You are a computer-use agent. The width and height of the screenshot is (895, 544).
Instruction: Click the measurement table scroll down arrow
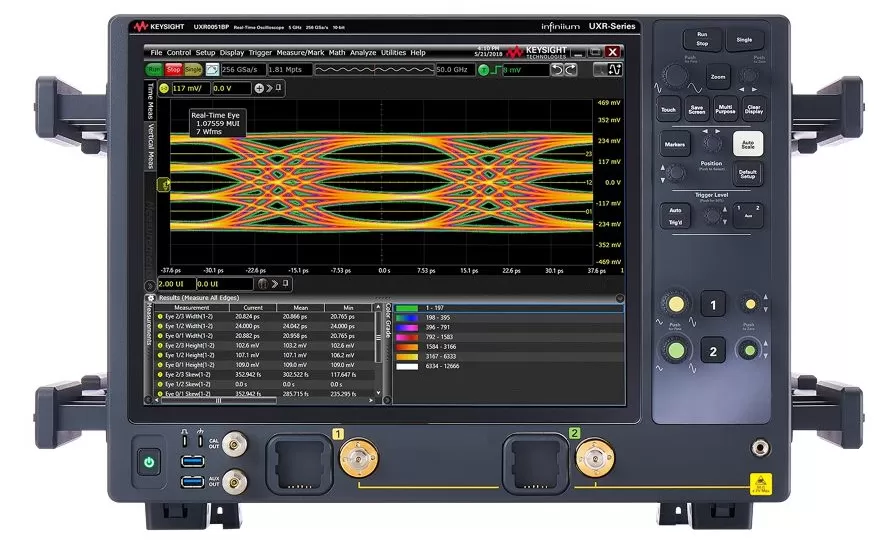(377, 393)
